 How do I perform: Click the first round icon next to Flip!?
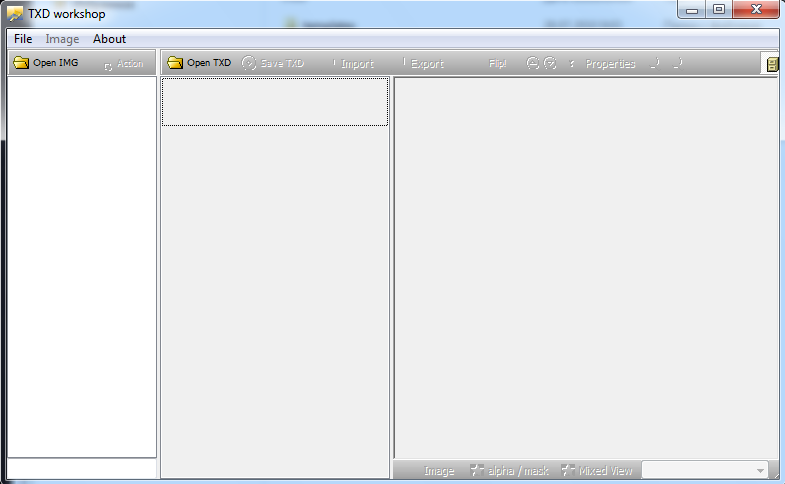pos(533,64)
